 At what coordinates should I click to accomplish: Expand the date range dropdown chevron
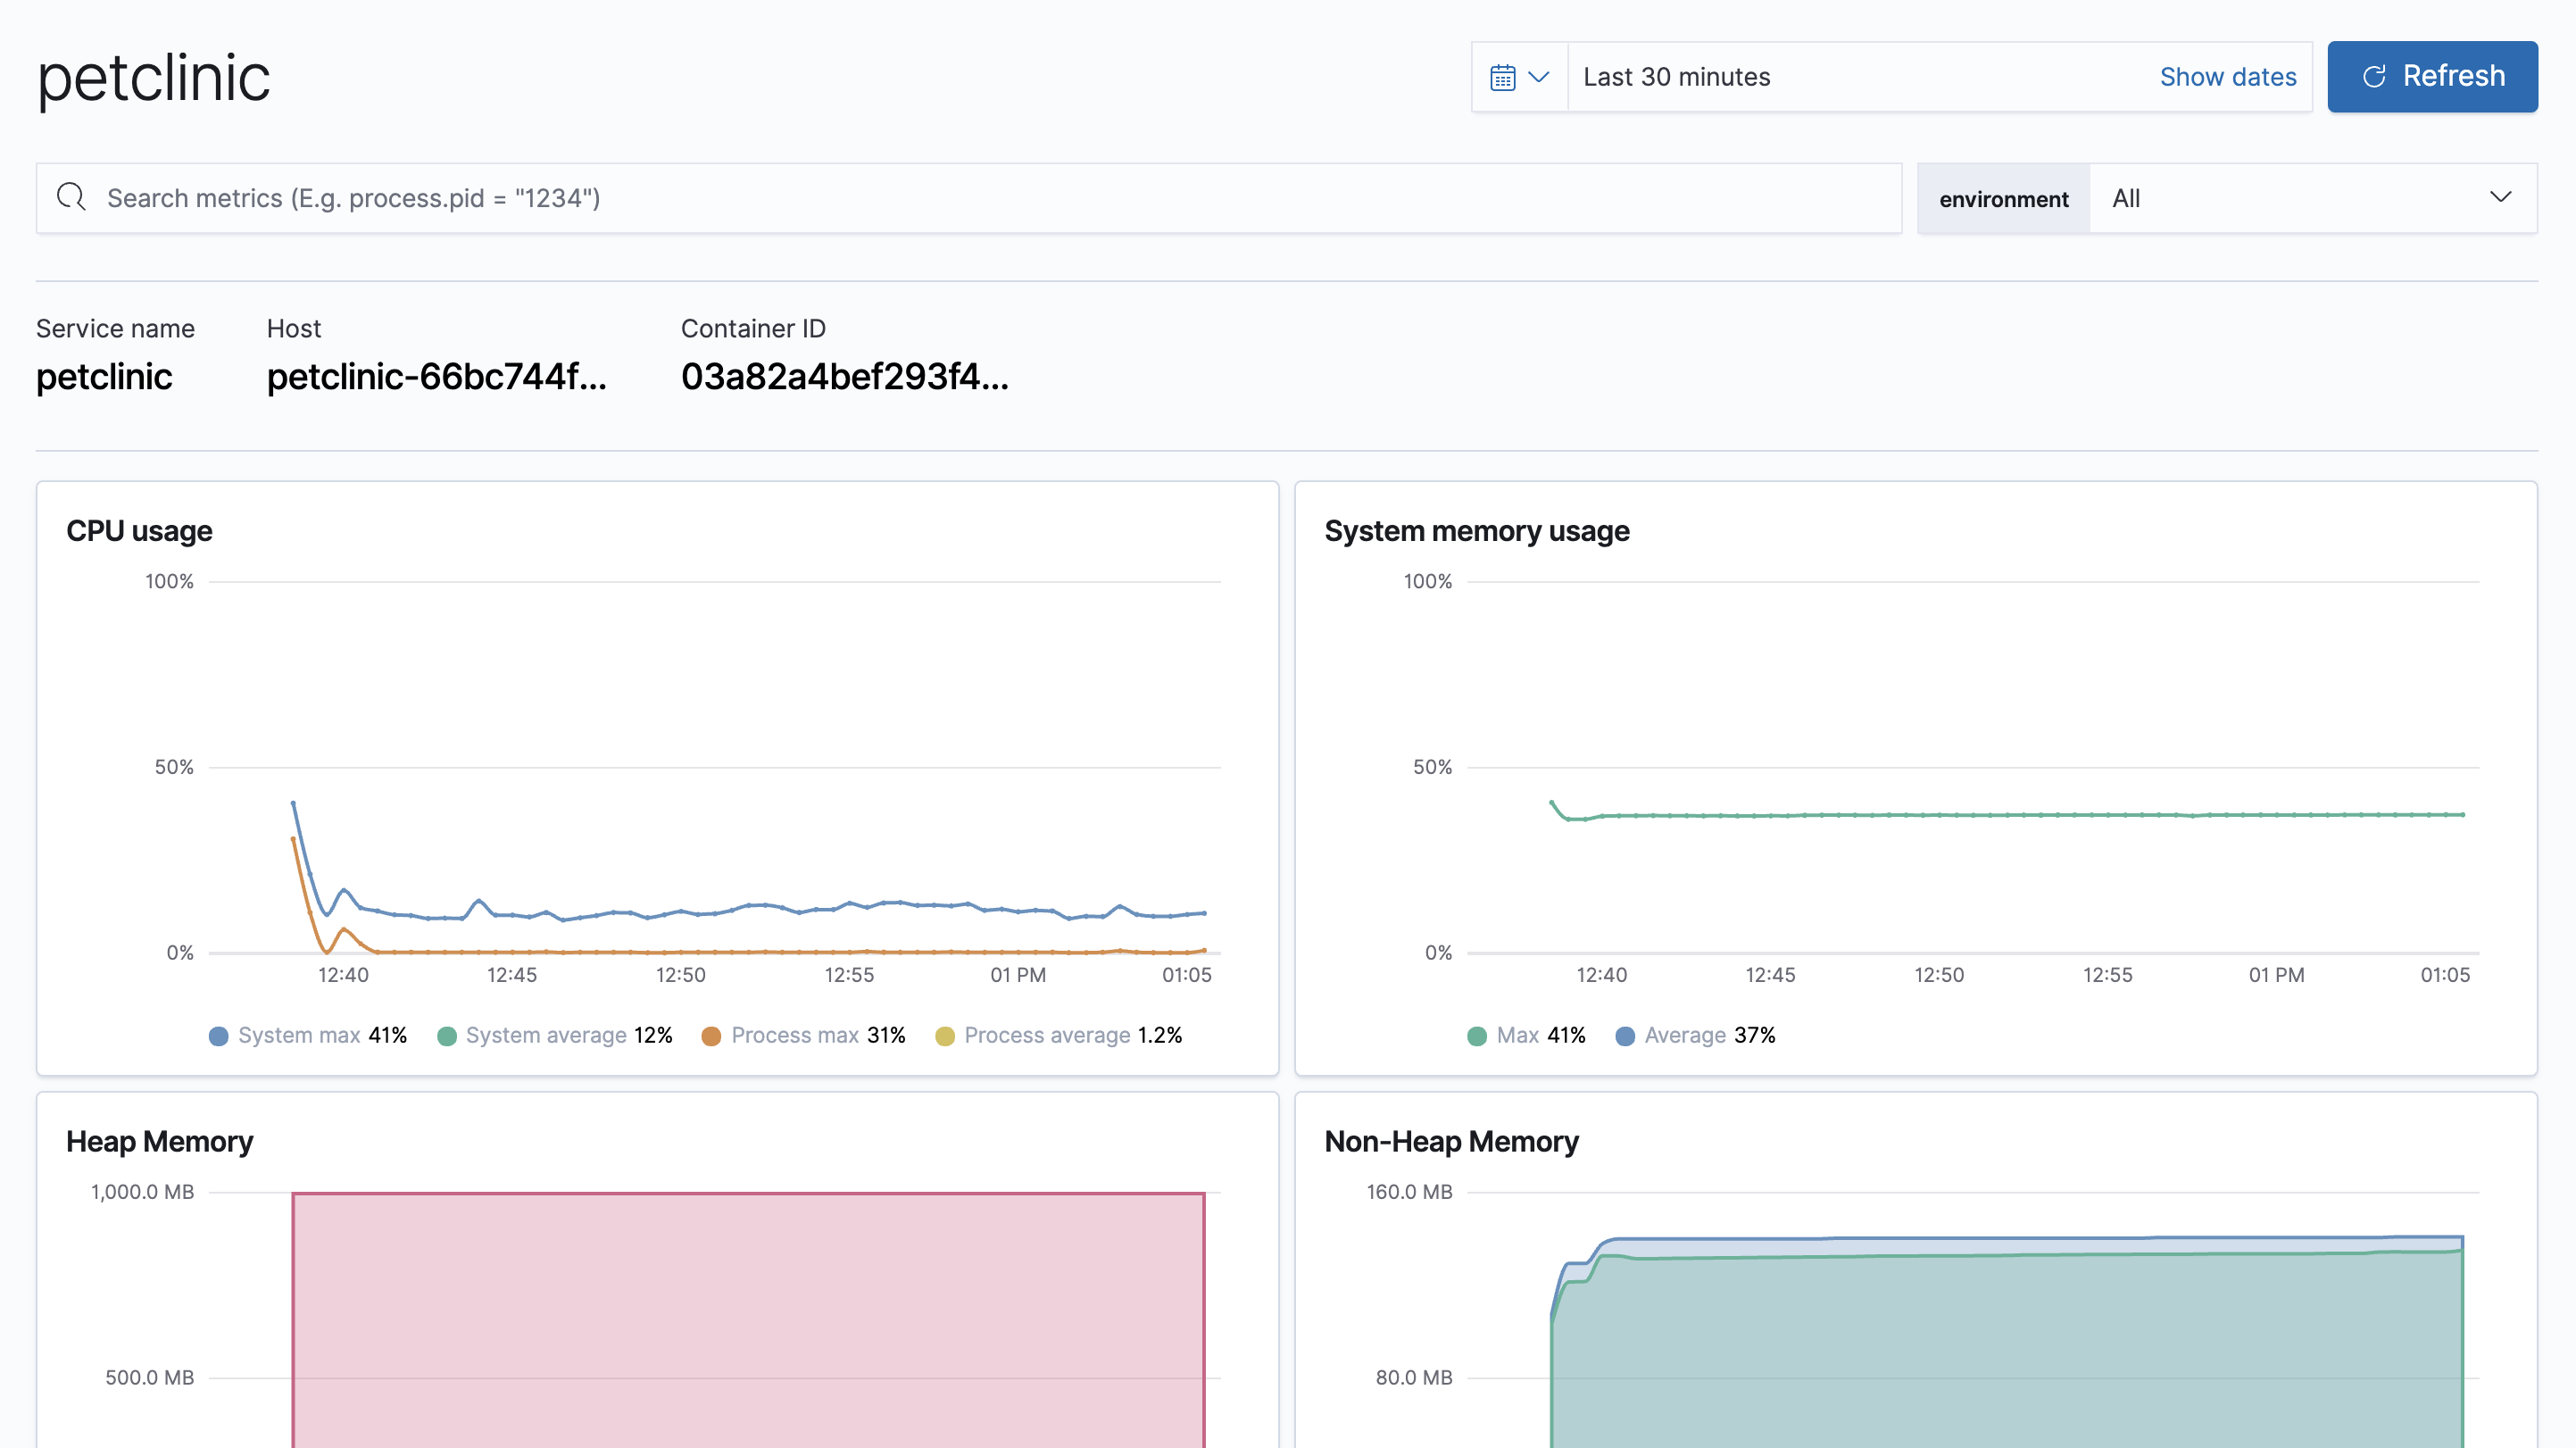(x=1539, y=76)
